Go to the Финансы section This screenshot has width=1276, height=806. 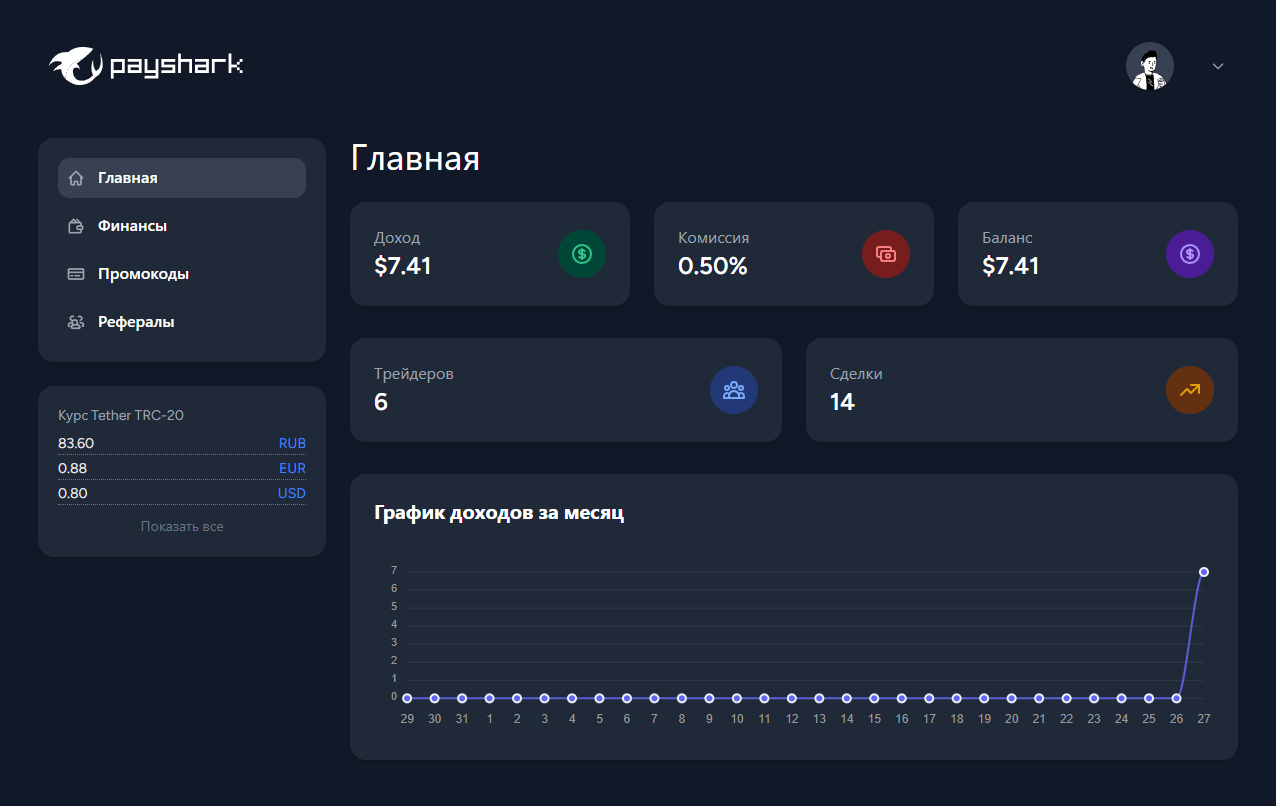coord(132,226)
